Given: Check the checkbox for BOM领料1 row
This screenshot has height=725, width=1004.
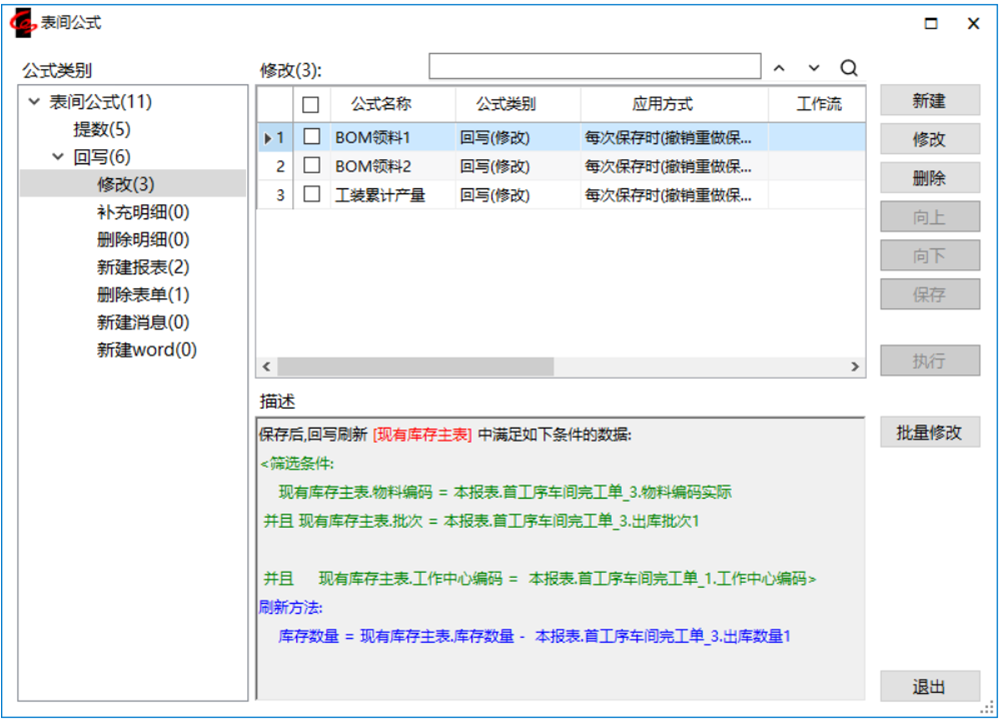Looking at the screenshot, I should pyautogui.click(x=312, y=137).
